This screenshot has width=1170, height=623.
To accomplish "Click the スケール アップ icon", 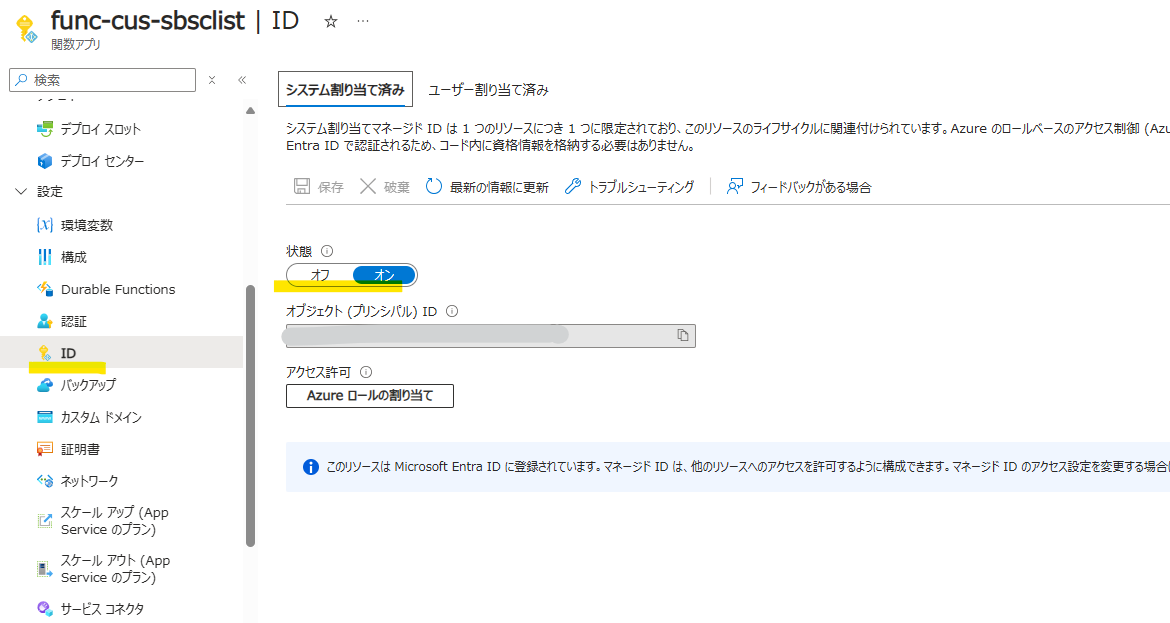I will tap(45, 521).
